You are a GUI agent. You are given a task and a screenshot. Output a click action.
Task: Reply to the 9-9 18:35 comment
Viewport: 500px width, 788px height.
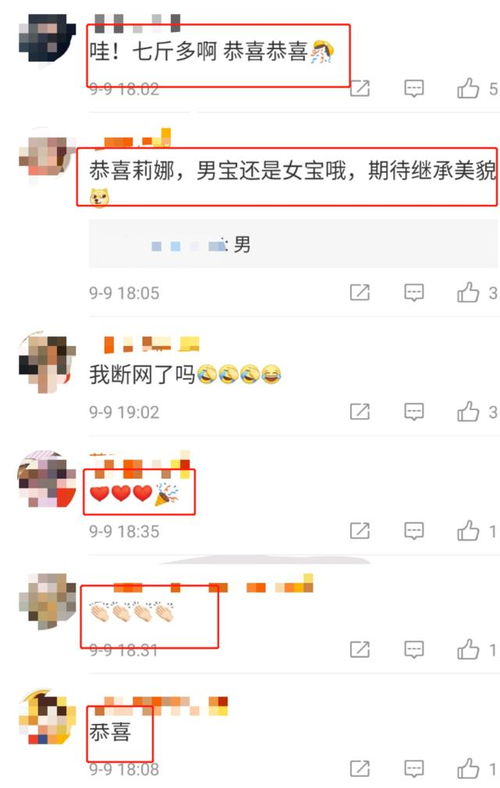tap(414, 531)
